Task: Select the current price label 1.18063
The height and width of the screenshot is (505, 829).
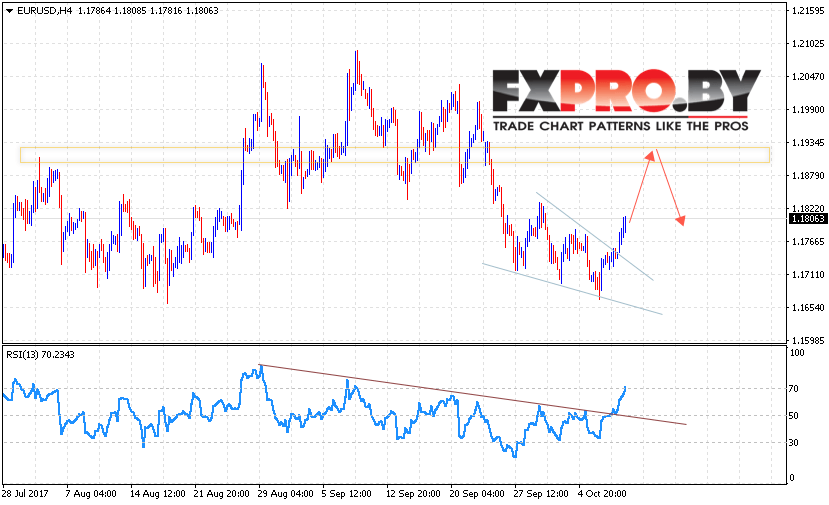Action: 807,218
